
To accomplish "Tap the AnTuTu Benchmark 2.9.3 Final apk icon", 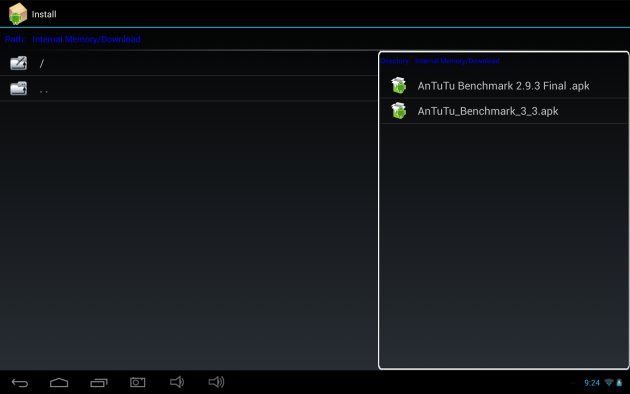I will (x=399, y=86).
